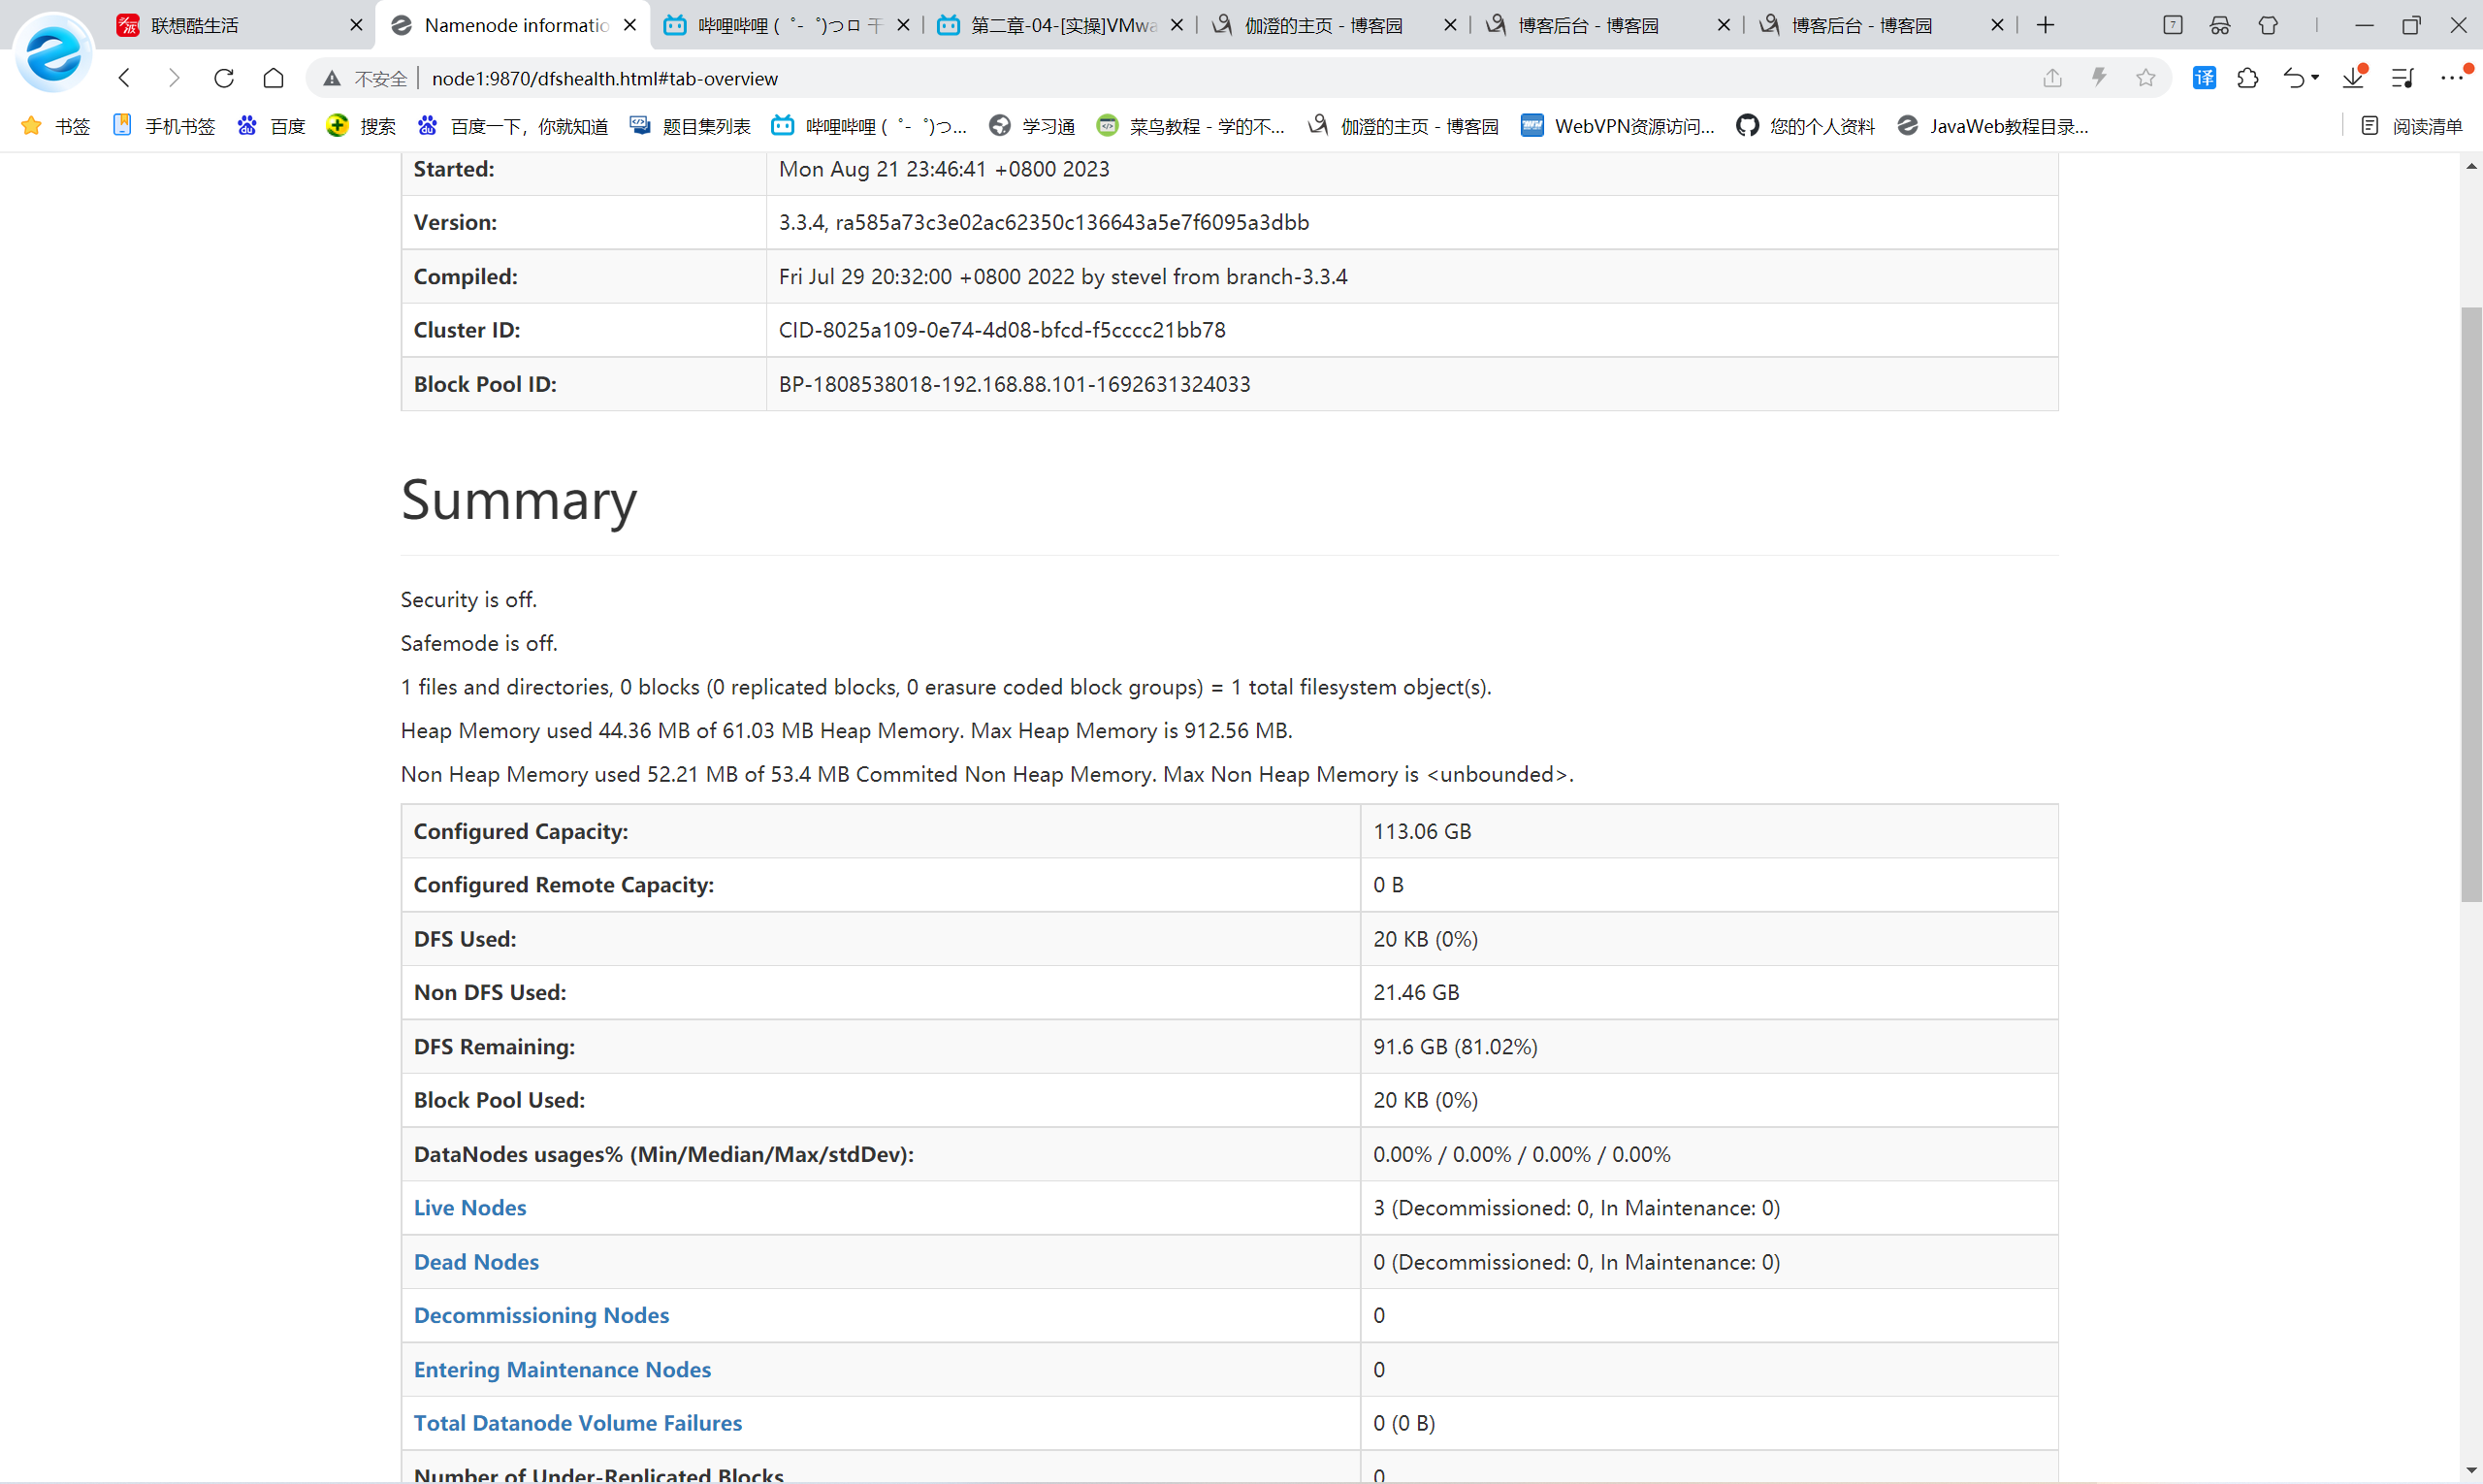Open the browser skin shirt icon
Image resolution: width=2483 pixels, height=1484 pixels.
2267,25
